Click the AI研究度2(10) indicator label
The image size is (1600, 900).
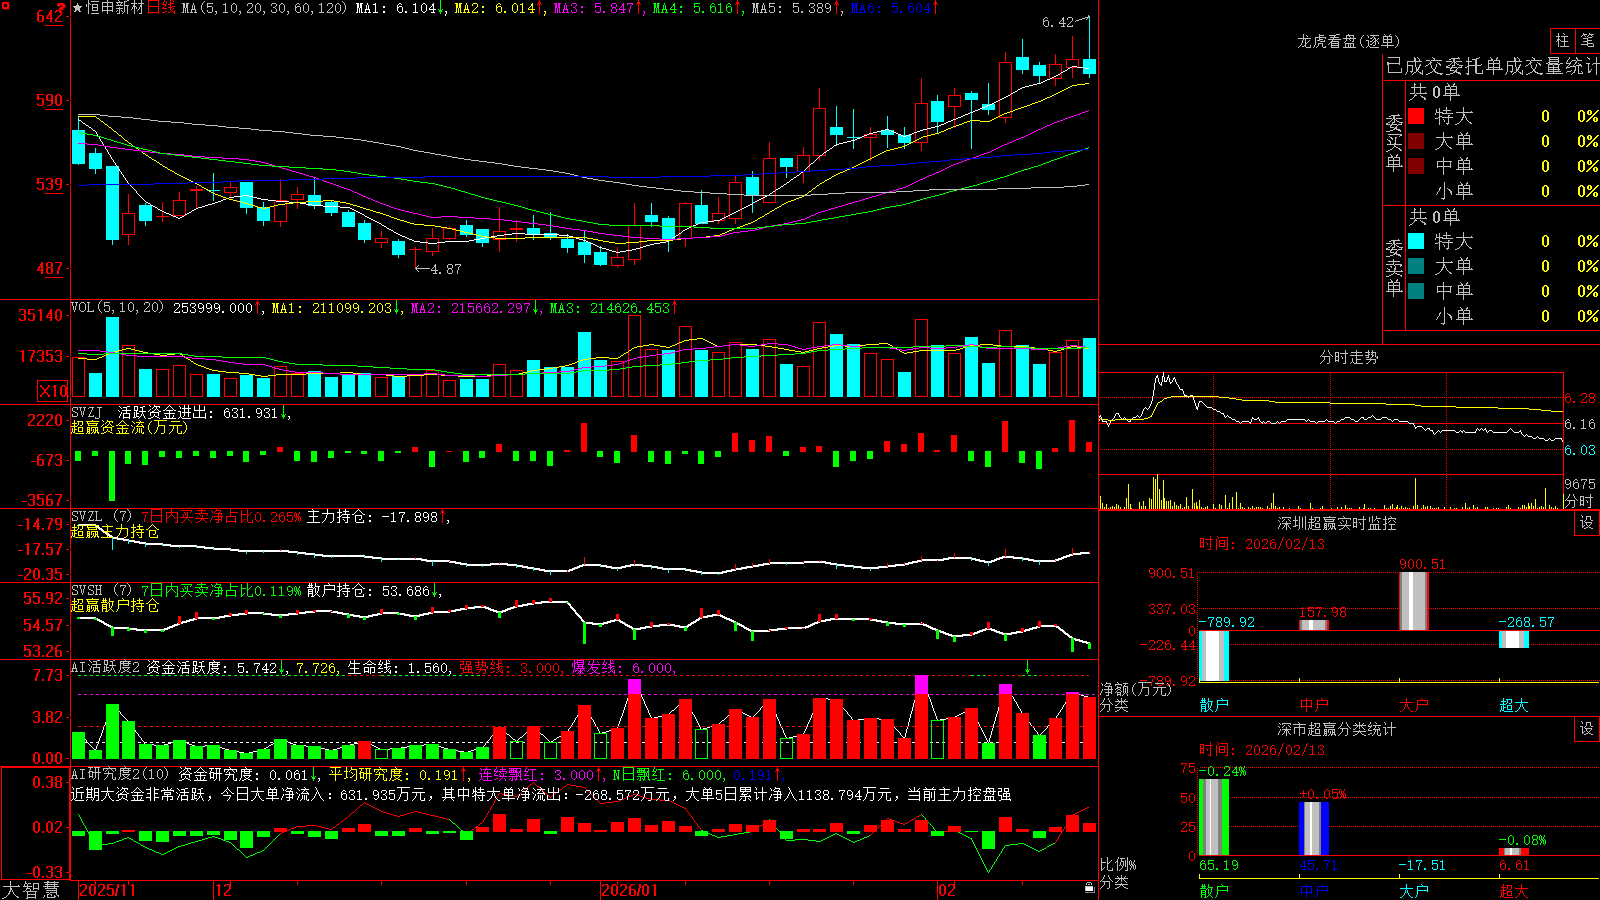click(120, 774)
